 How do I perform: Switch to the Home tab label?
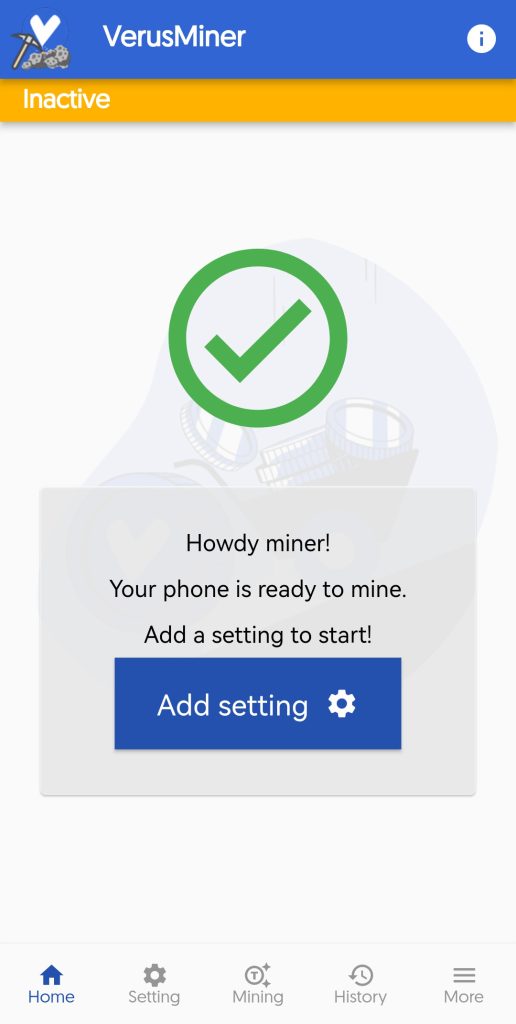click(x=51, y=997)
